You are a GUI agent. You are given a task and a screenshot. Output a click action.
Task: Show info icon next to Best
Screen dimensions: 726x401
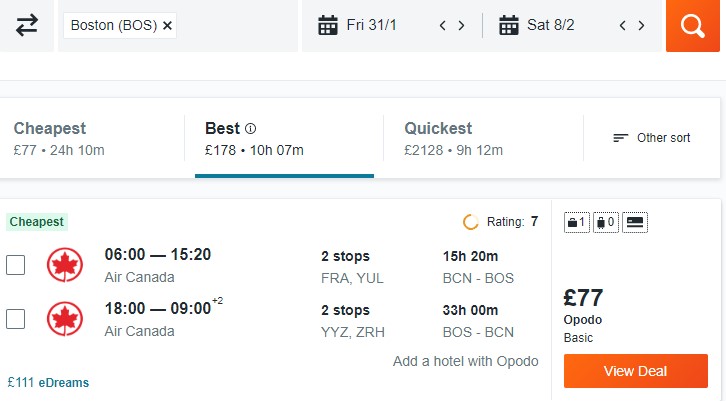point(250,129)
